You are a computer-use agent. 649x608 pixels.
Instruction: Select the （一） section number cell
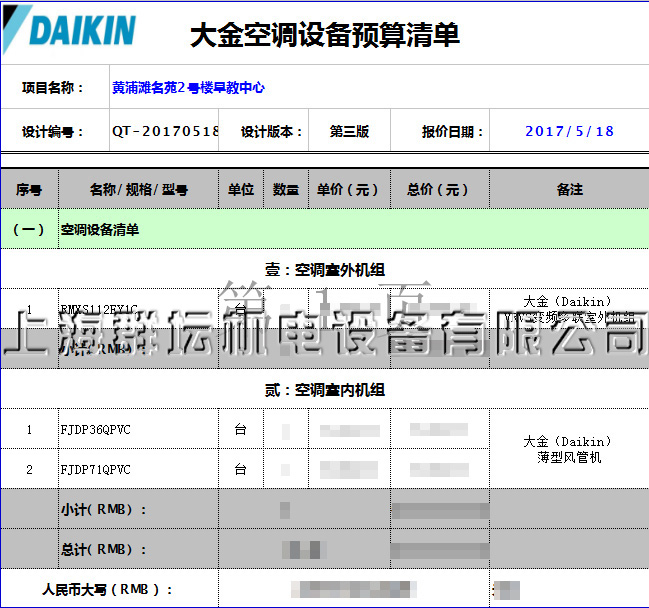29,229
